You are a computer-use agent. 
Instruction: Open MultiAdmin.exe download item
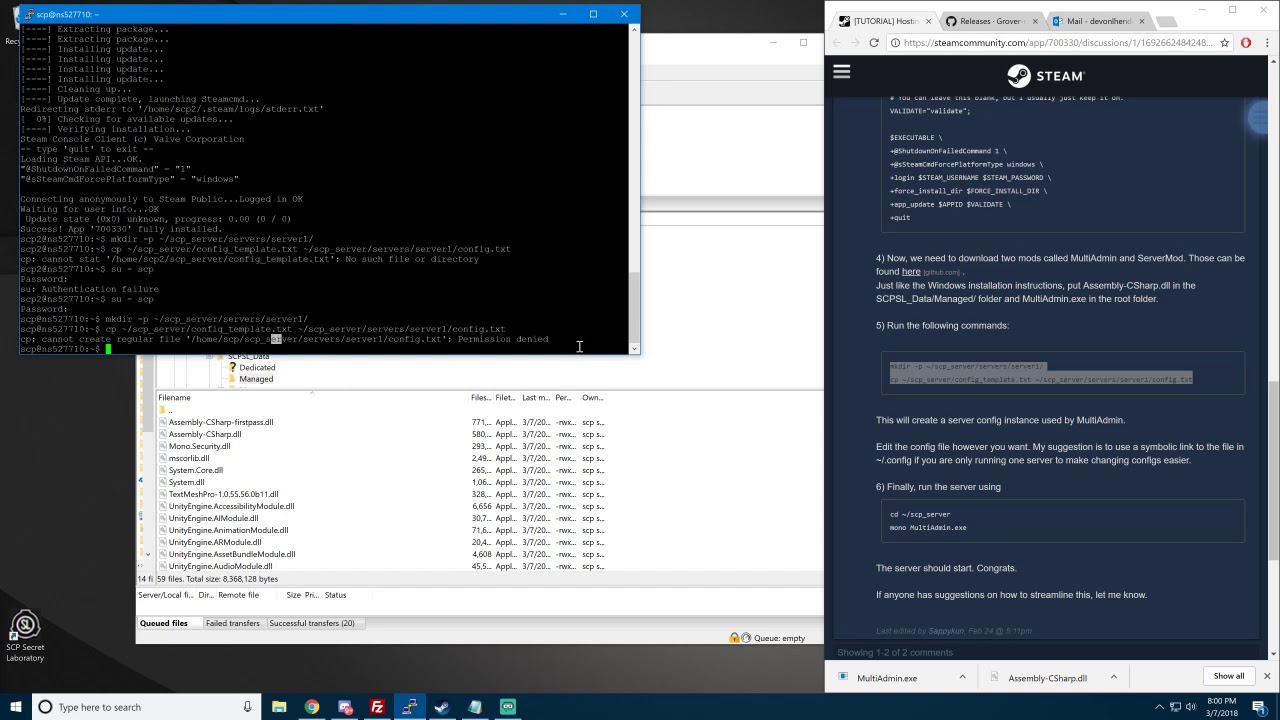[x=886, y=678]
